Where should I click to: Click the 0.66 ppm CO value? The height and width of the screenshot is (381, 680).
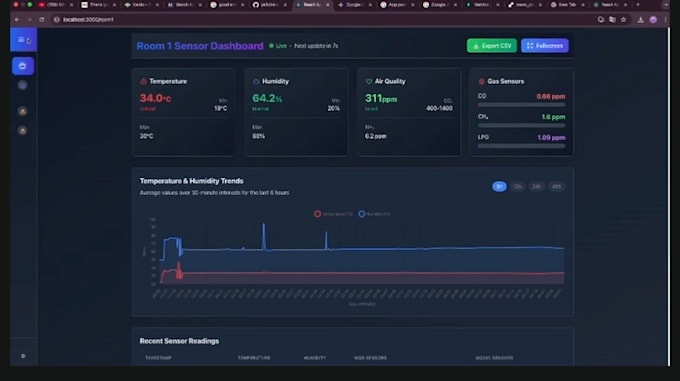pyautogui.click(x=551, y=96)
